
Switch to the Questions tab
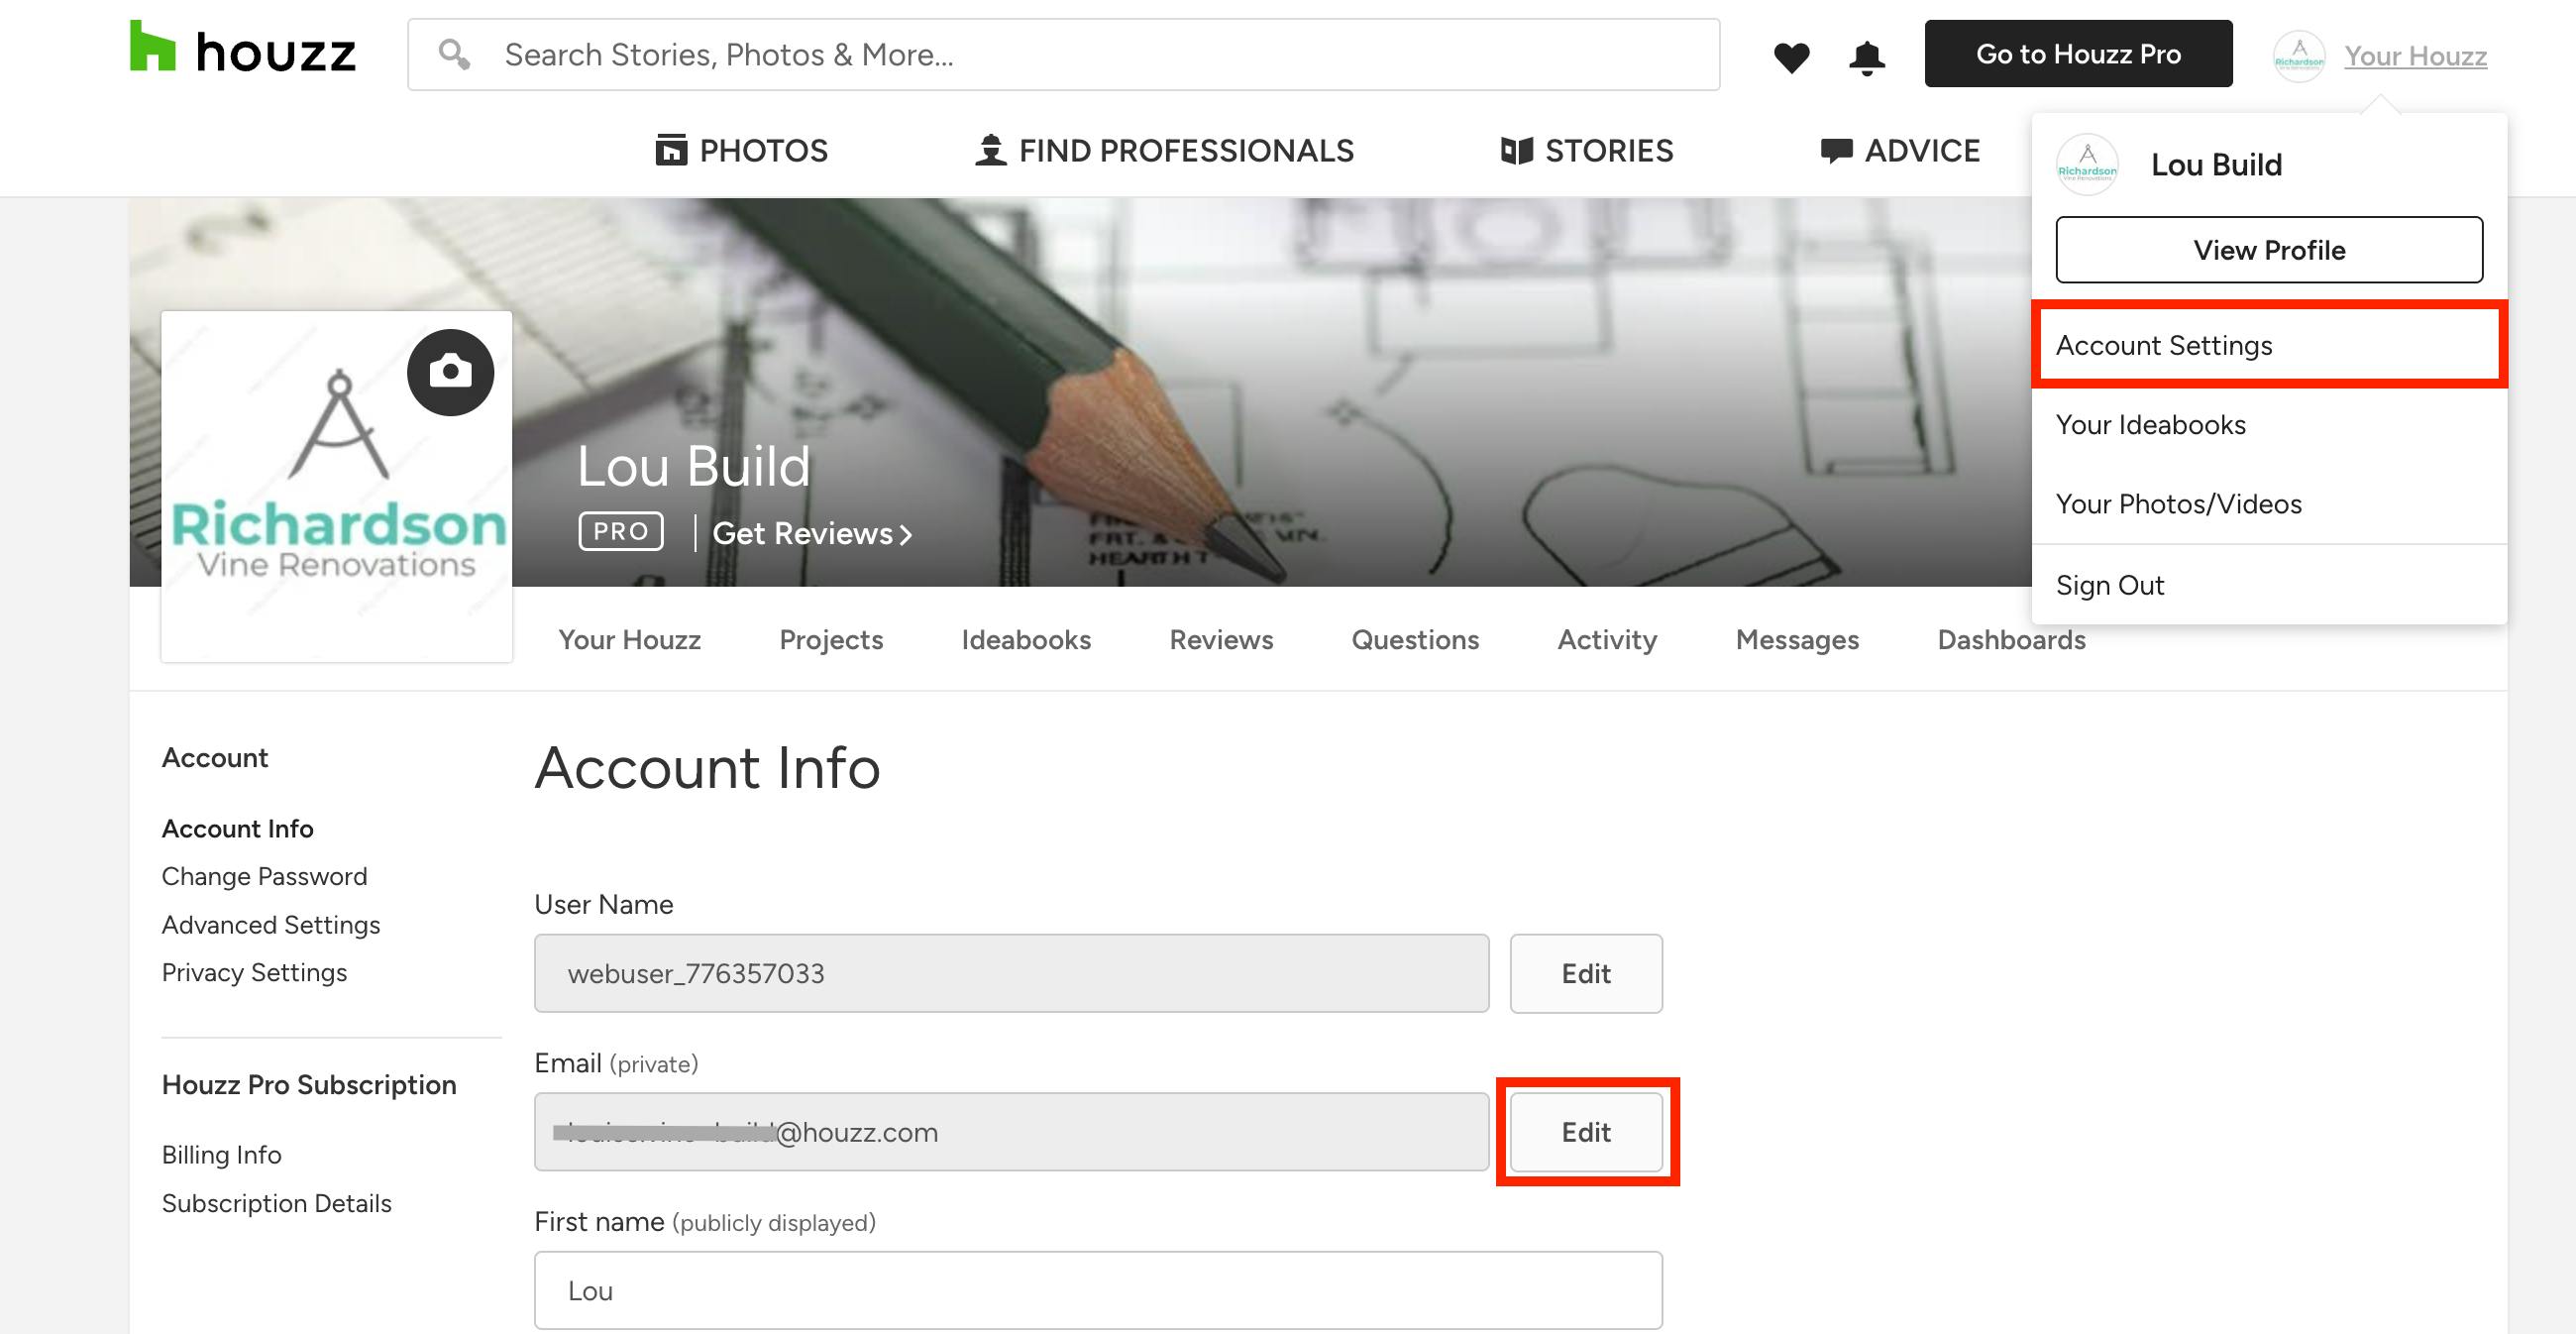(x=1415, y=639)
